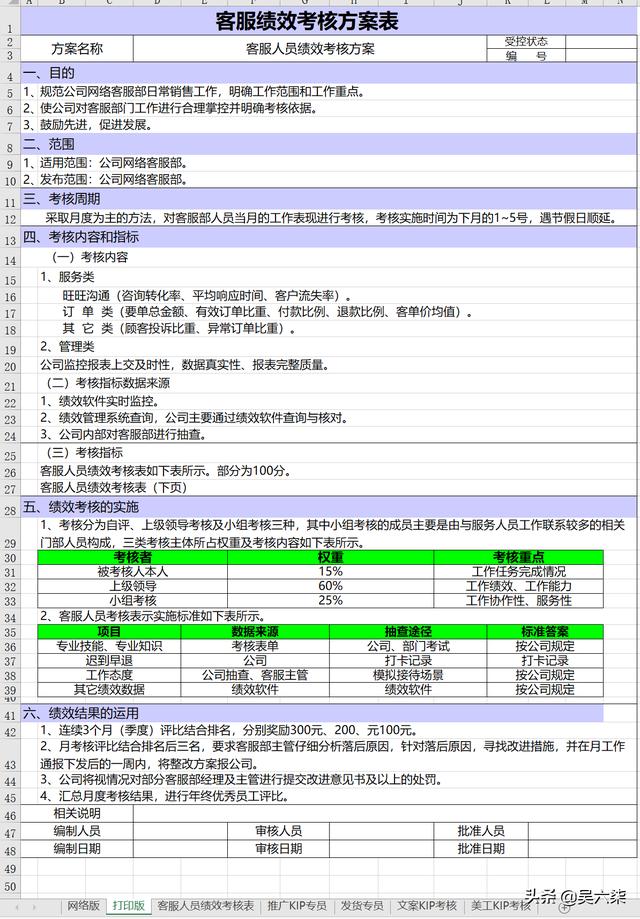This screenshot has height=919, width=640.
Task: Select the 一、目的 section header
Action: point(328,73)
